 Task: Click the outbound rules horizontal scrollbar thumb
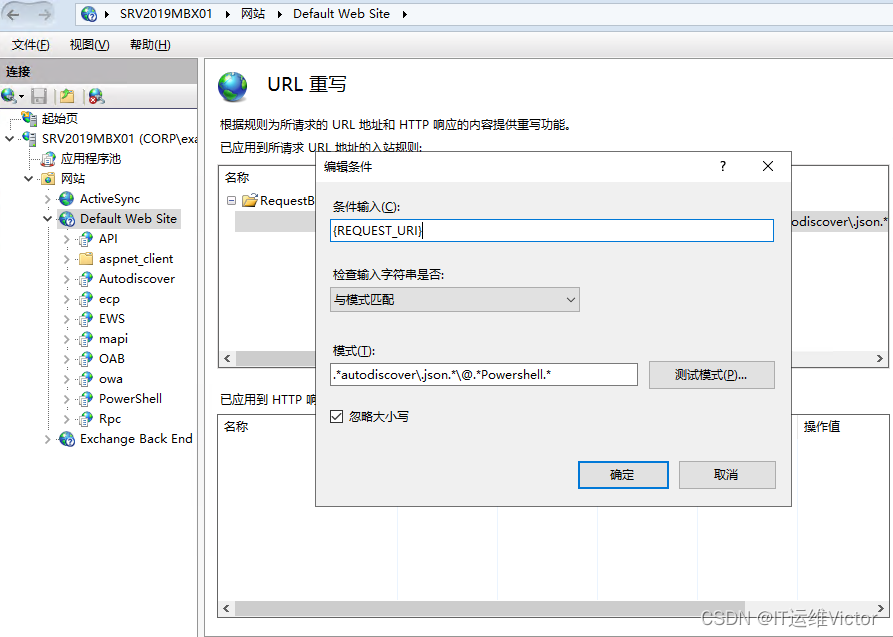pyautogui.click(x=490, y=609)
